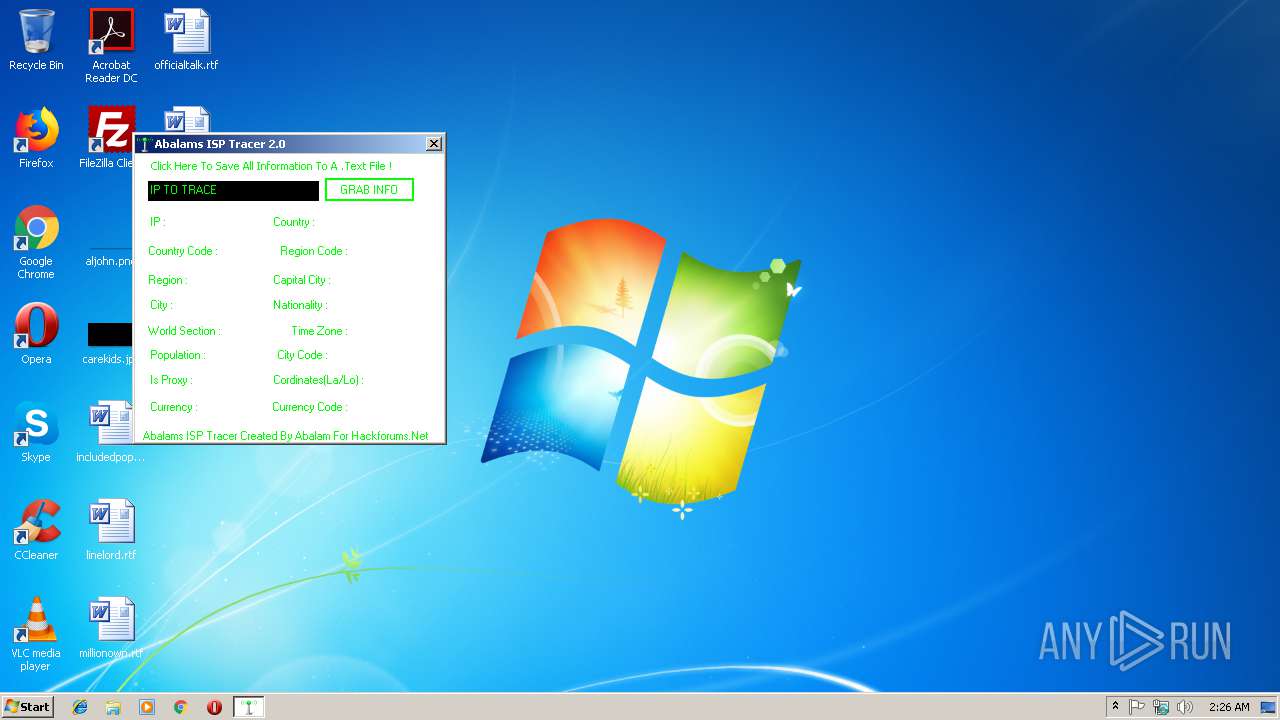Click the Hackforums.Net credit text
Screen dimensions: 1280x720
(x=286, y=436)
